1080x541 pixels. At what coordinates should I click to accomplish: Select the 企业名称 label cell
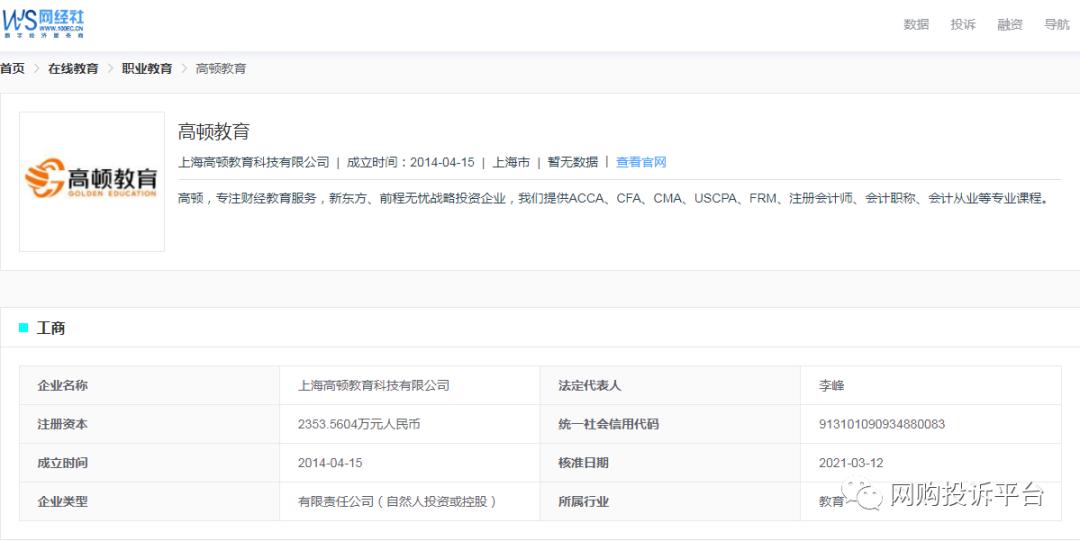tap(149, 385)
